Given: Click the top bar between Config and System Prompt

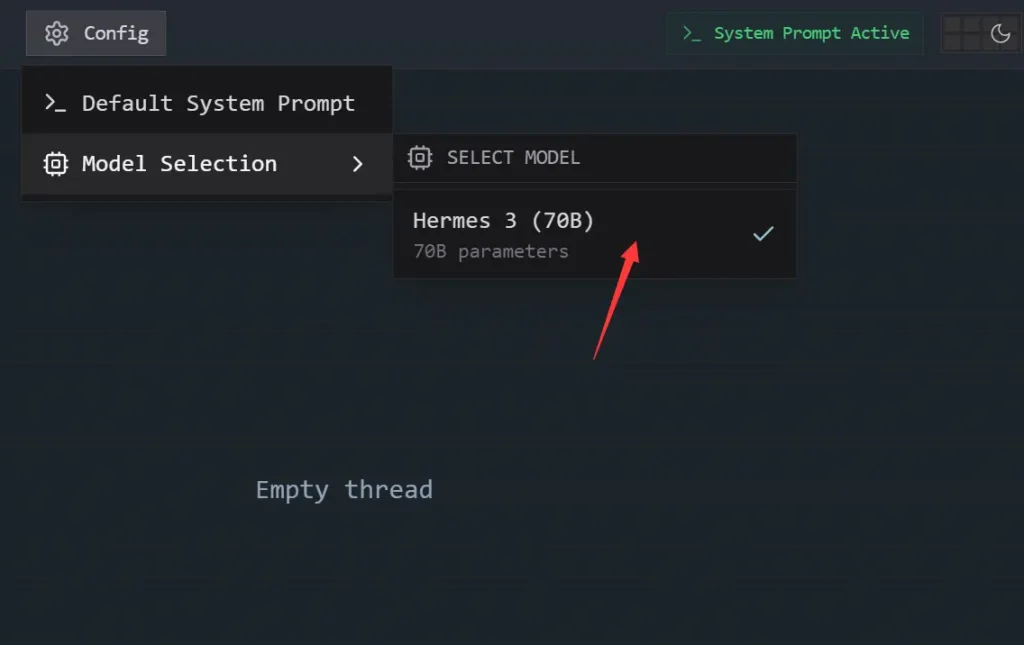Looking at the screenshot, I should tap(415, 33).
